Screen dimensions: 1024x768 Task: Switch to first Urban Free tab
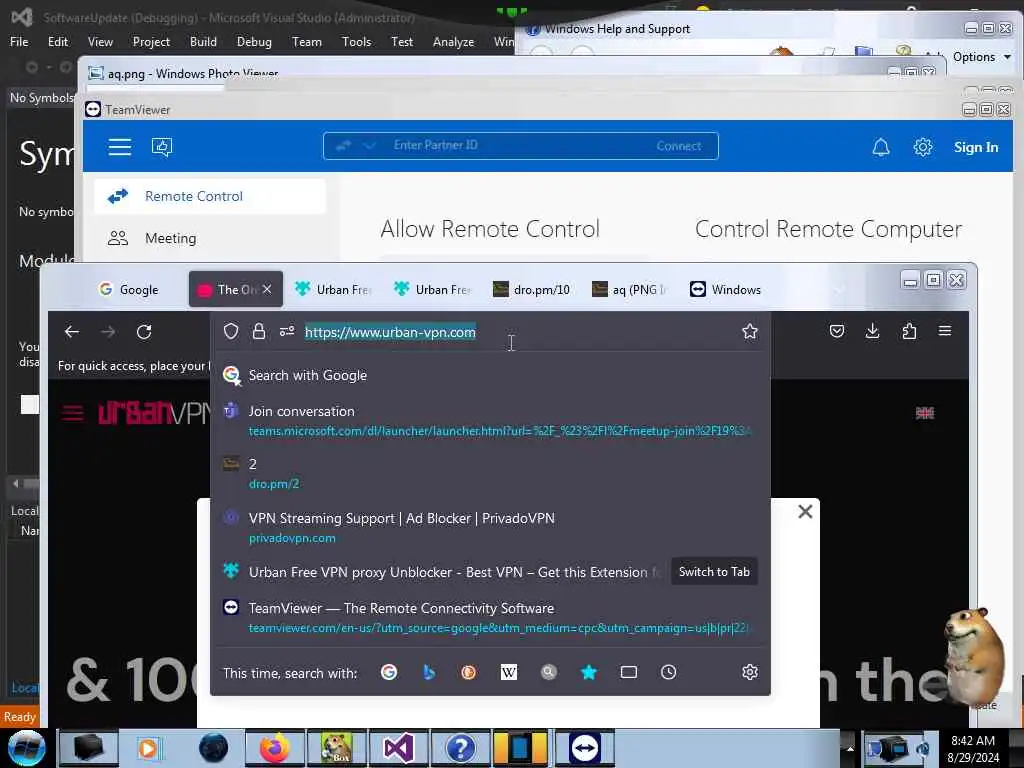pyautogui.click(x=333, y=289)
